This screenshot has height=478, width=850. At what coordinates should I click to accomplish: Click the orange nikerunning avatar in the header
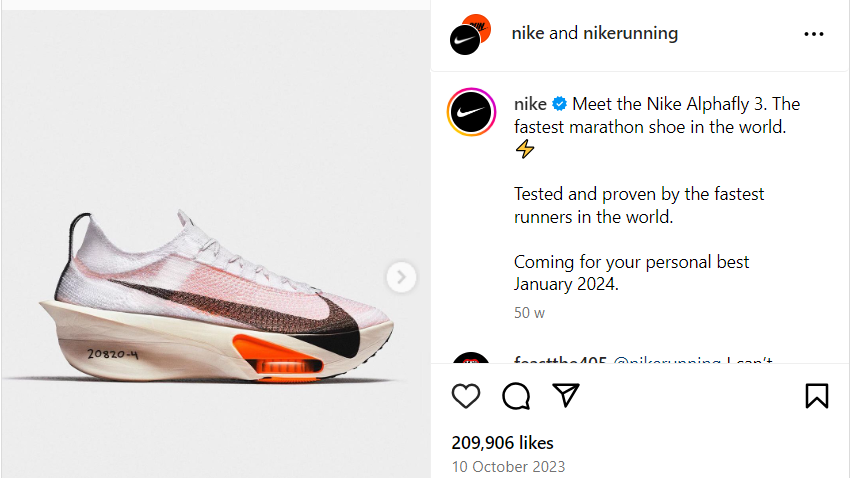click(x=478, y=25)
